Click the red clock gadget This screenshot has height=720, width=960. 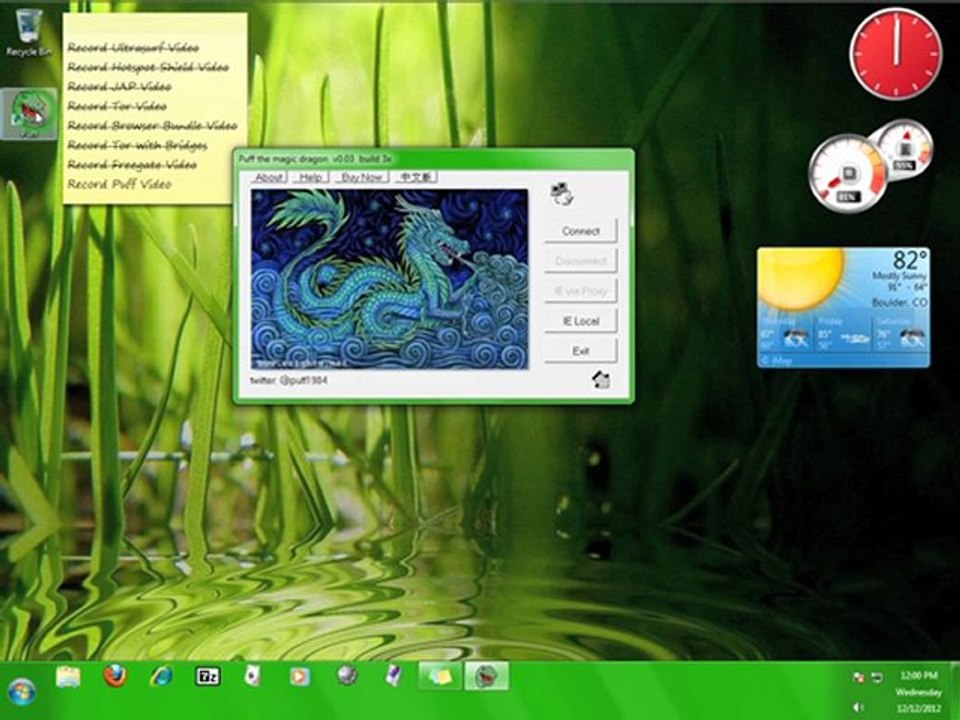click(x=895, y=53)
